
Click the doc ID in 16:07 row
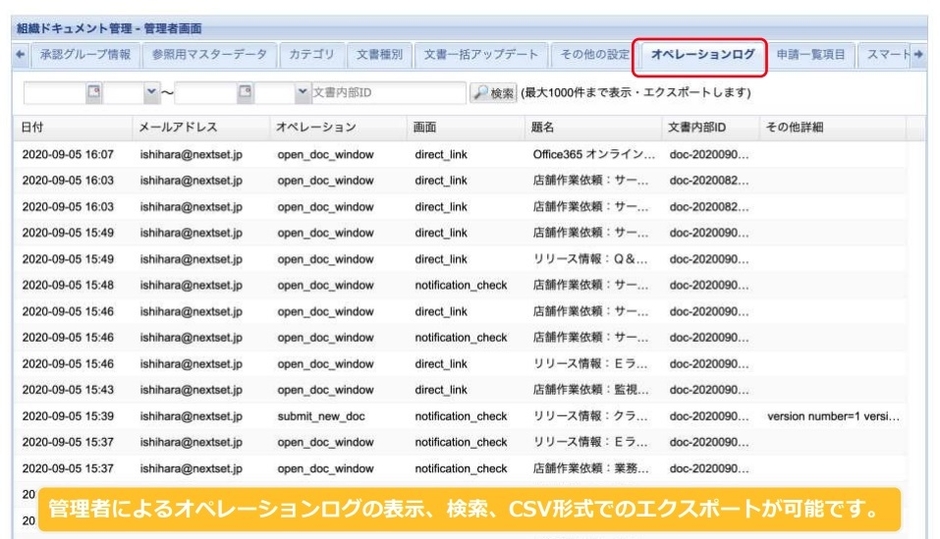point(709,155)
